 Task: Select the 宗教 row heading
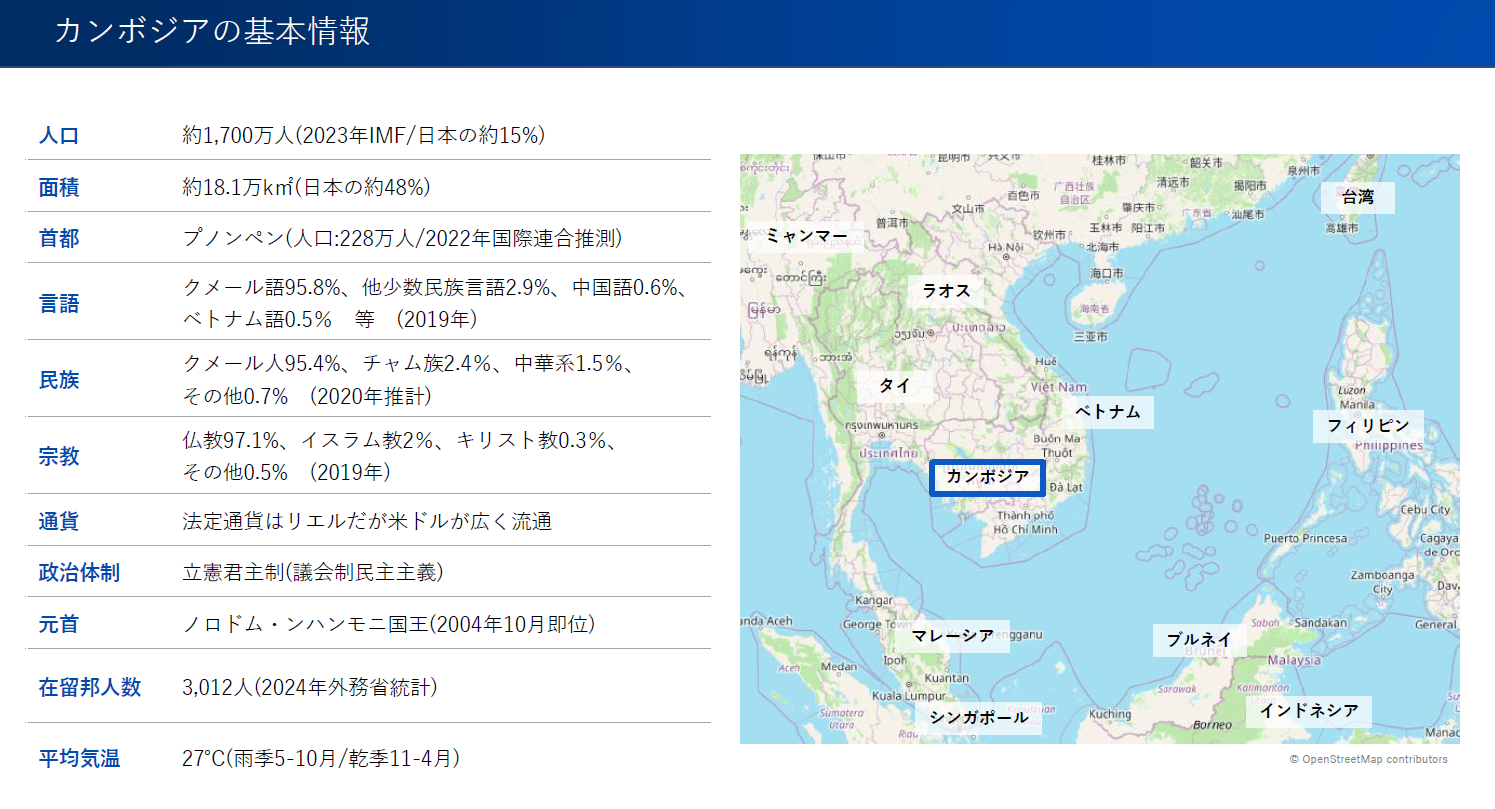[x=59, y=457]
